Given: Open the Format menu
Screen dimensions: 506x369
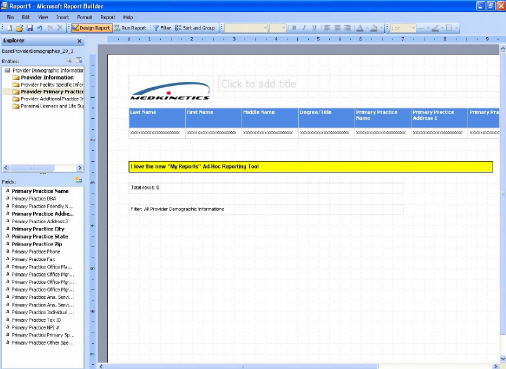Looking at the screenshot, I should [x=84, y=17].
